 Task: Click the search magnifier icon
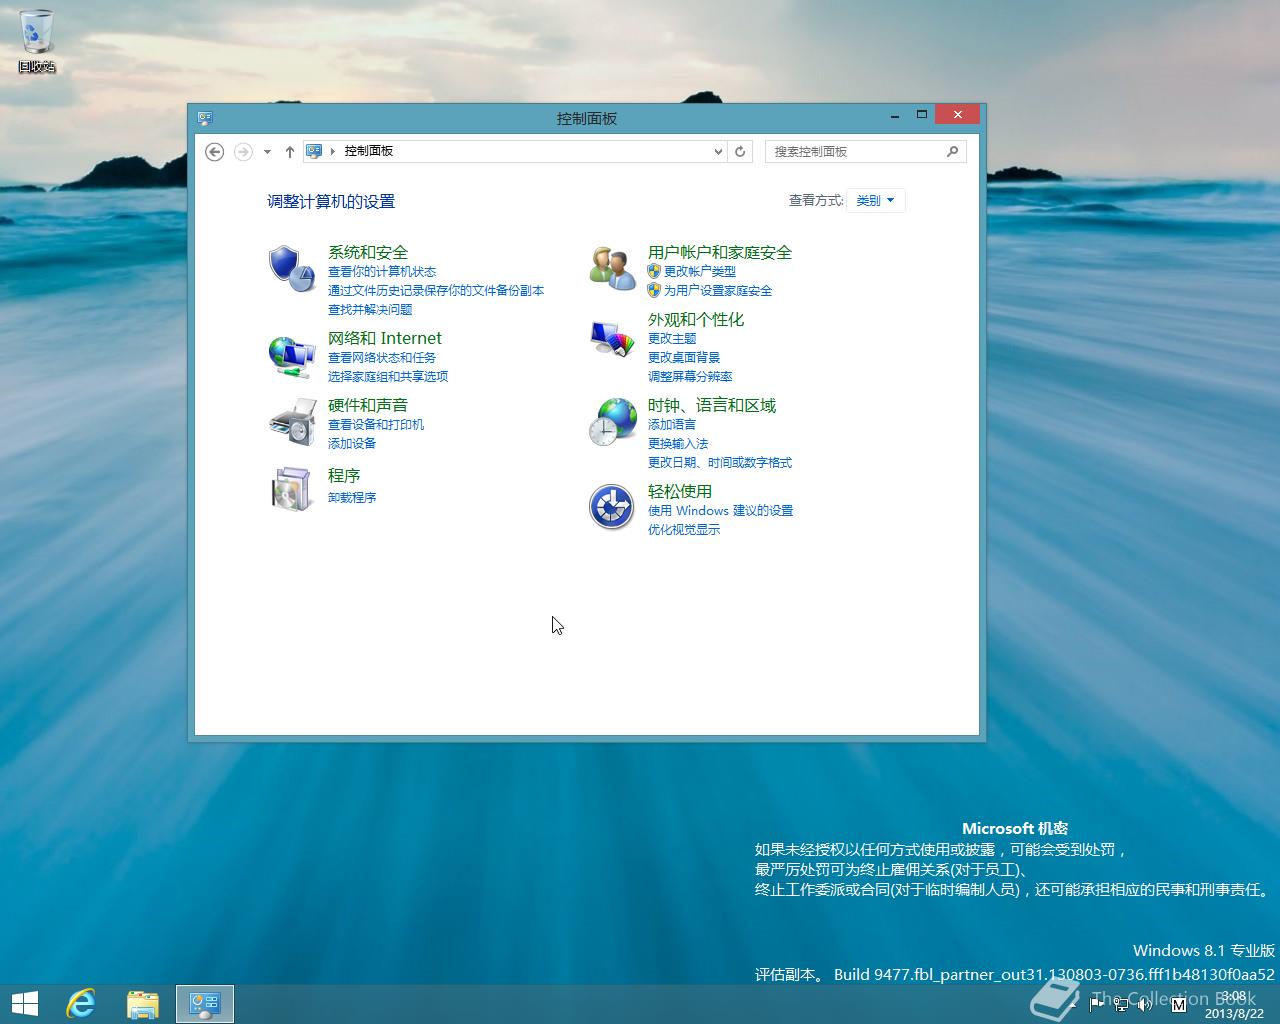tap(952, 151)
